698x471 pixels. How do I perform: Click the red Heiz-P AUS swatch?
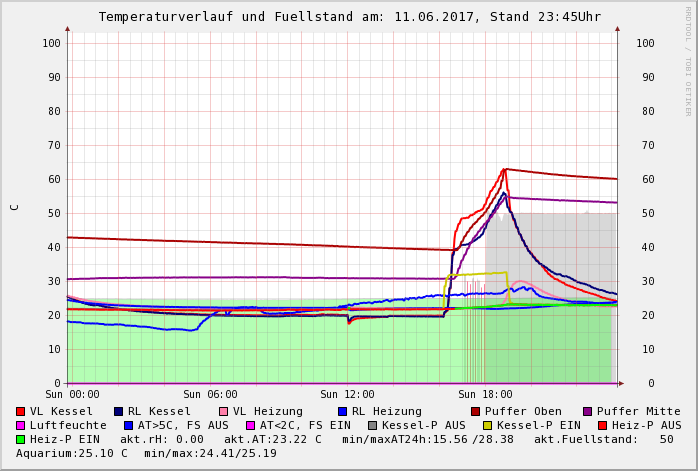coord(602,425)
